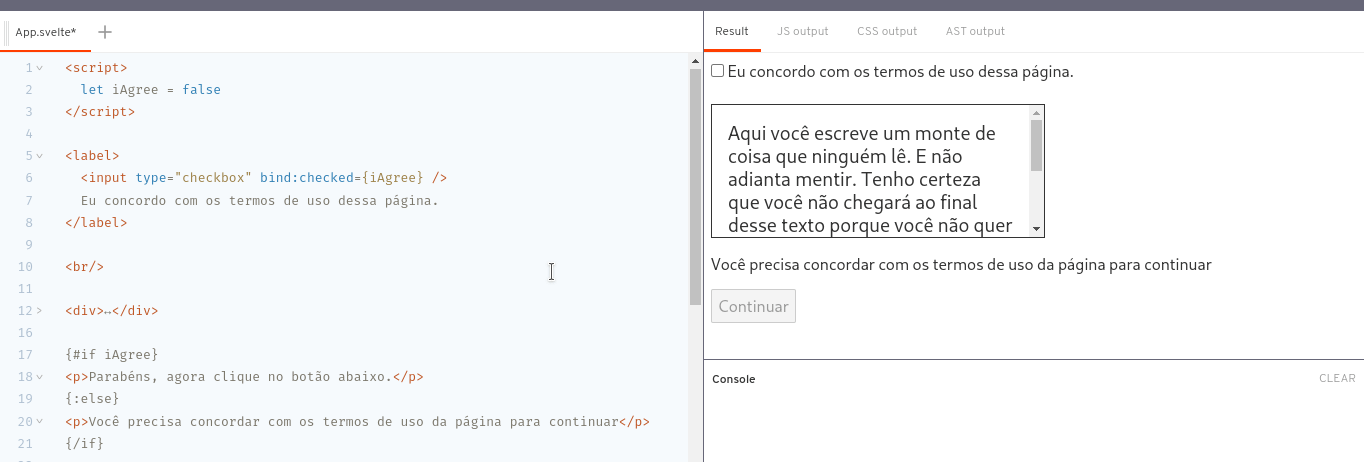The height and width of the screenshot is (462, 1364).
Task: Collapse the label block at line 5
Action: tap(39, 156)
